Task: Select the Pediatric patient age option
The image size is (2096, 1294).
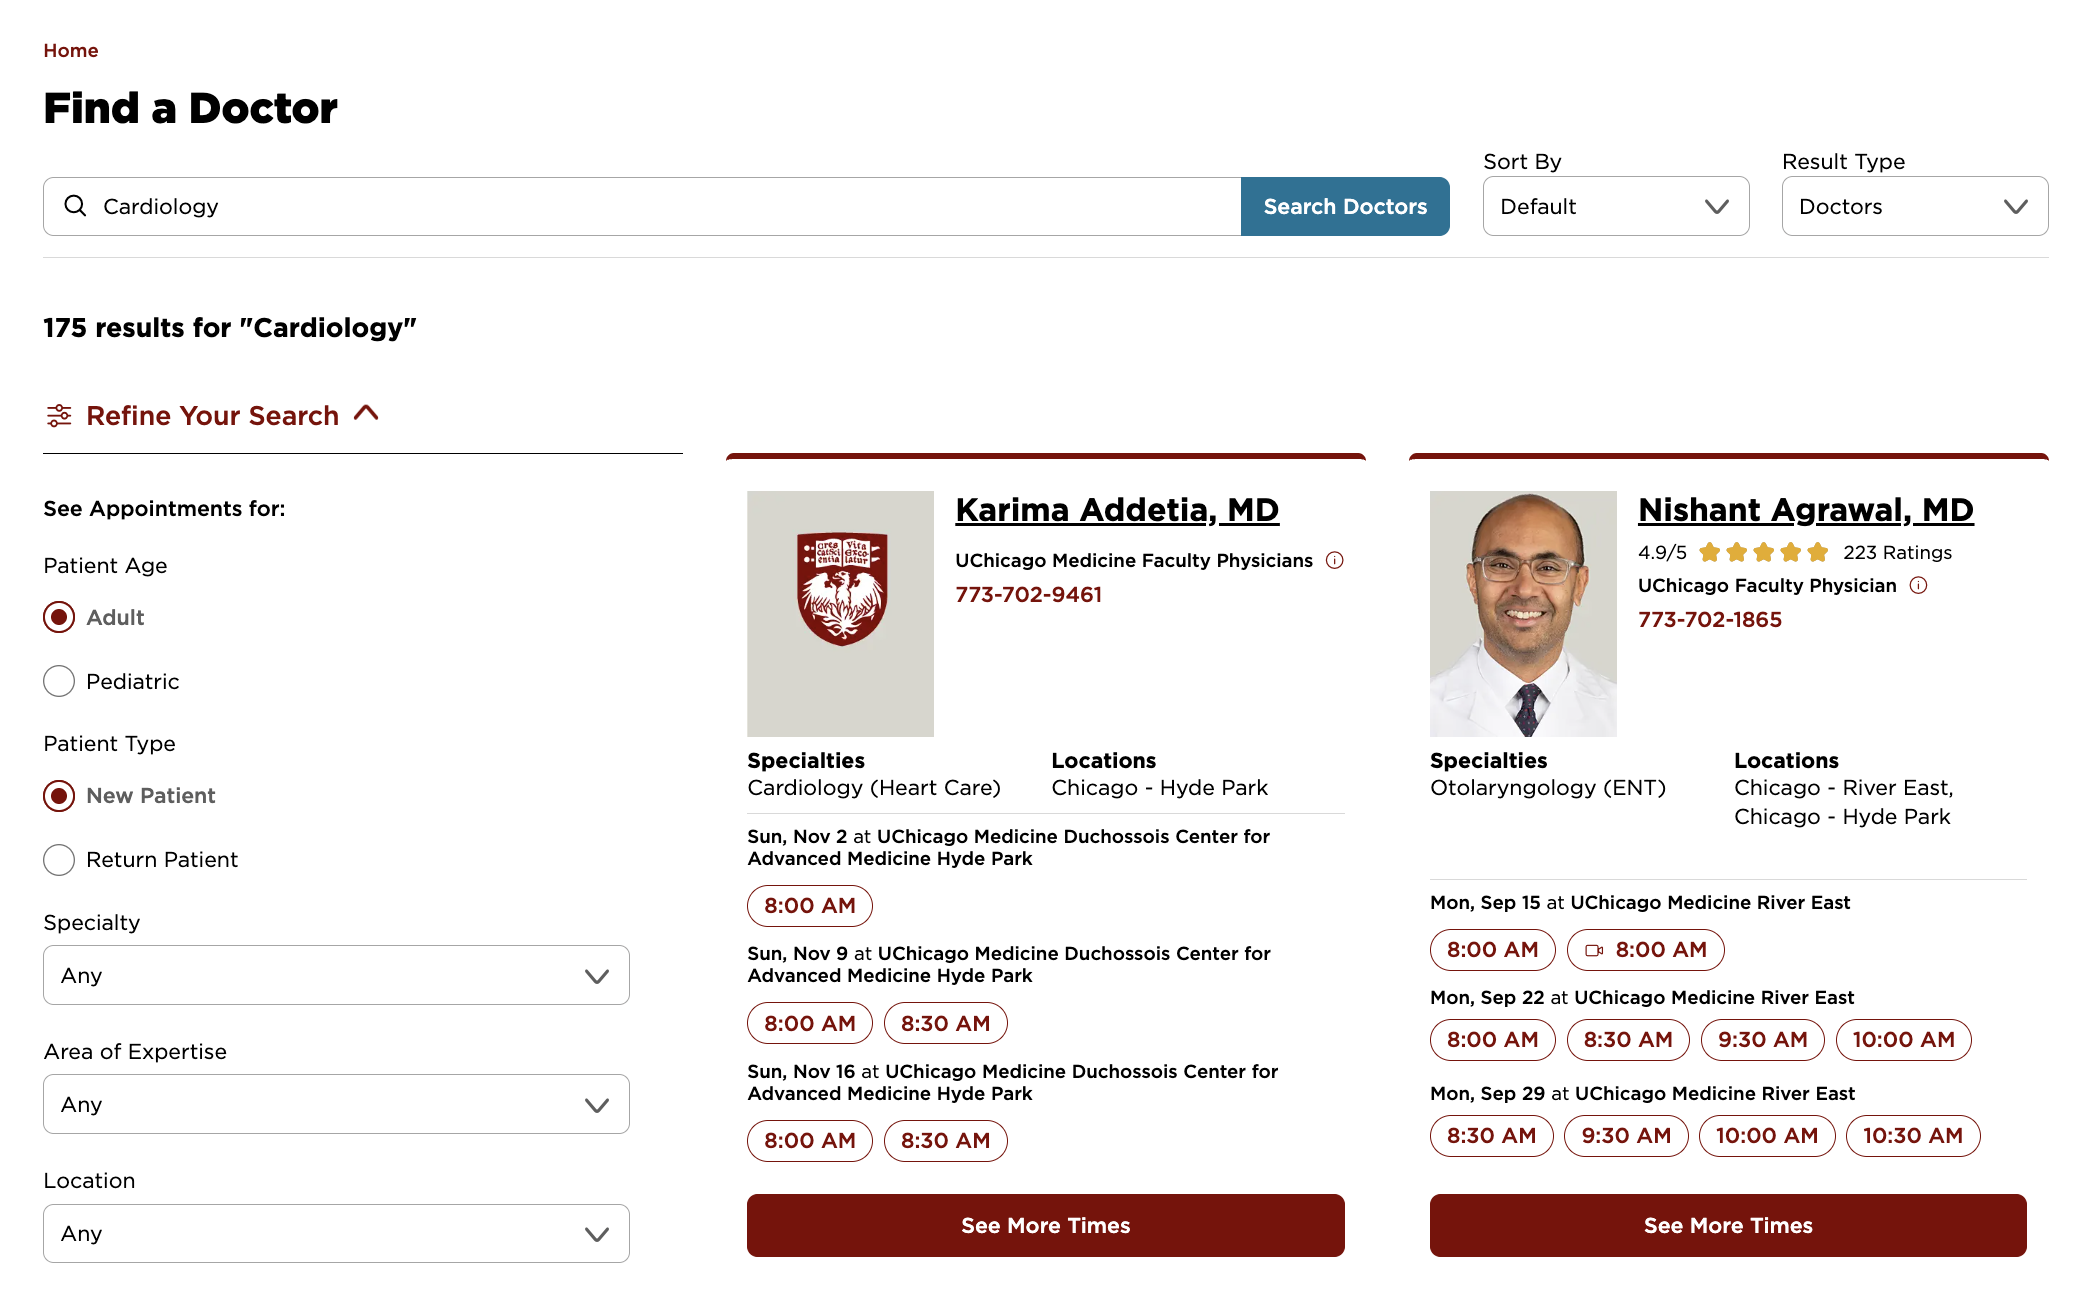Action: [59, 681]
